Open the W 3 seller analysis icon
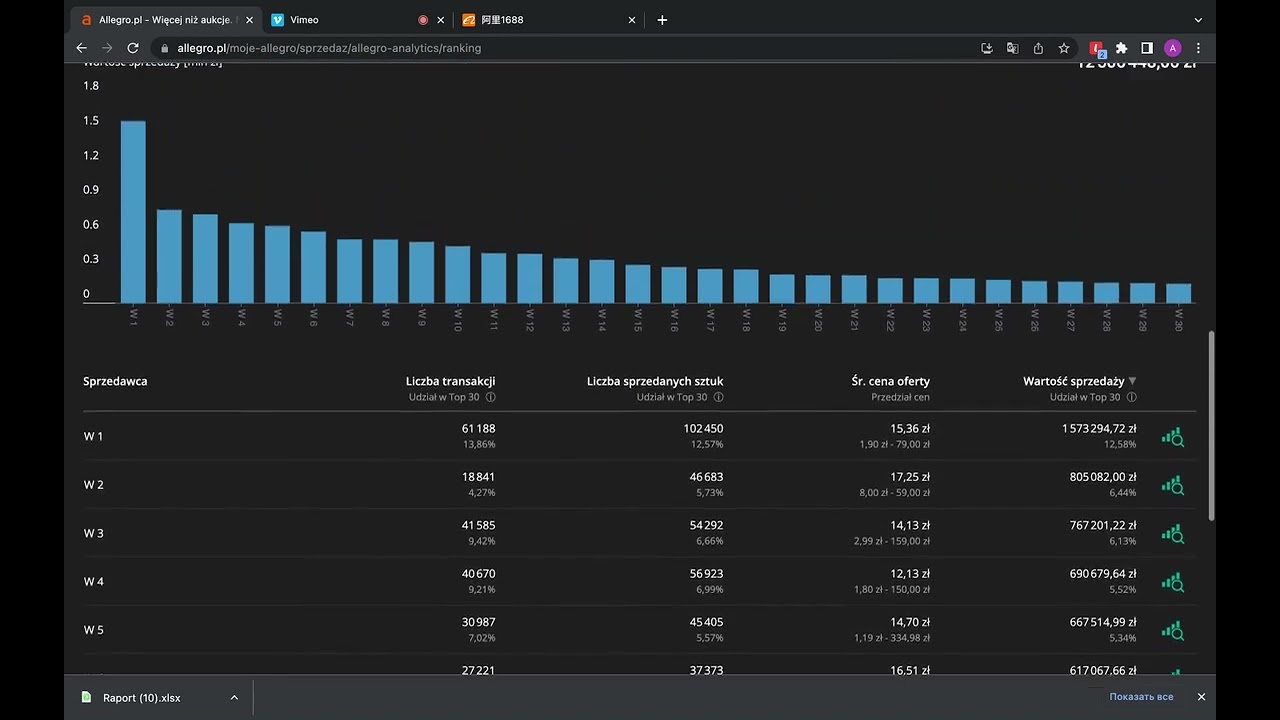Screen dimensions: 1280x720 tap(1172, 534)
